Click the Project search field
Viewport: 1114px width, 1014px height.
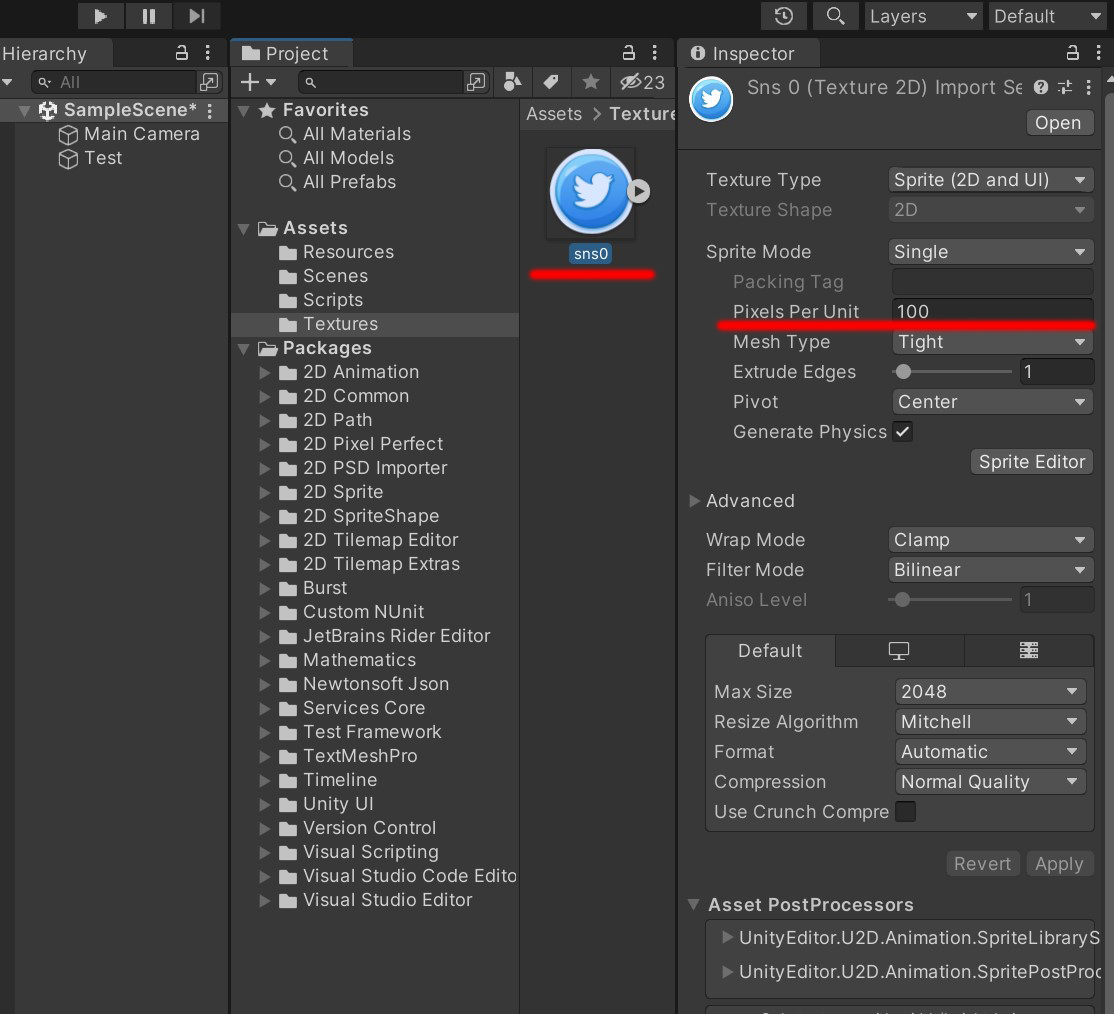point(381,82)
